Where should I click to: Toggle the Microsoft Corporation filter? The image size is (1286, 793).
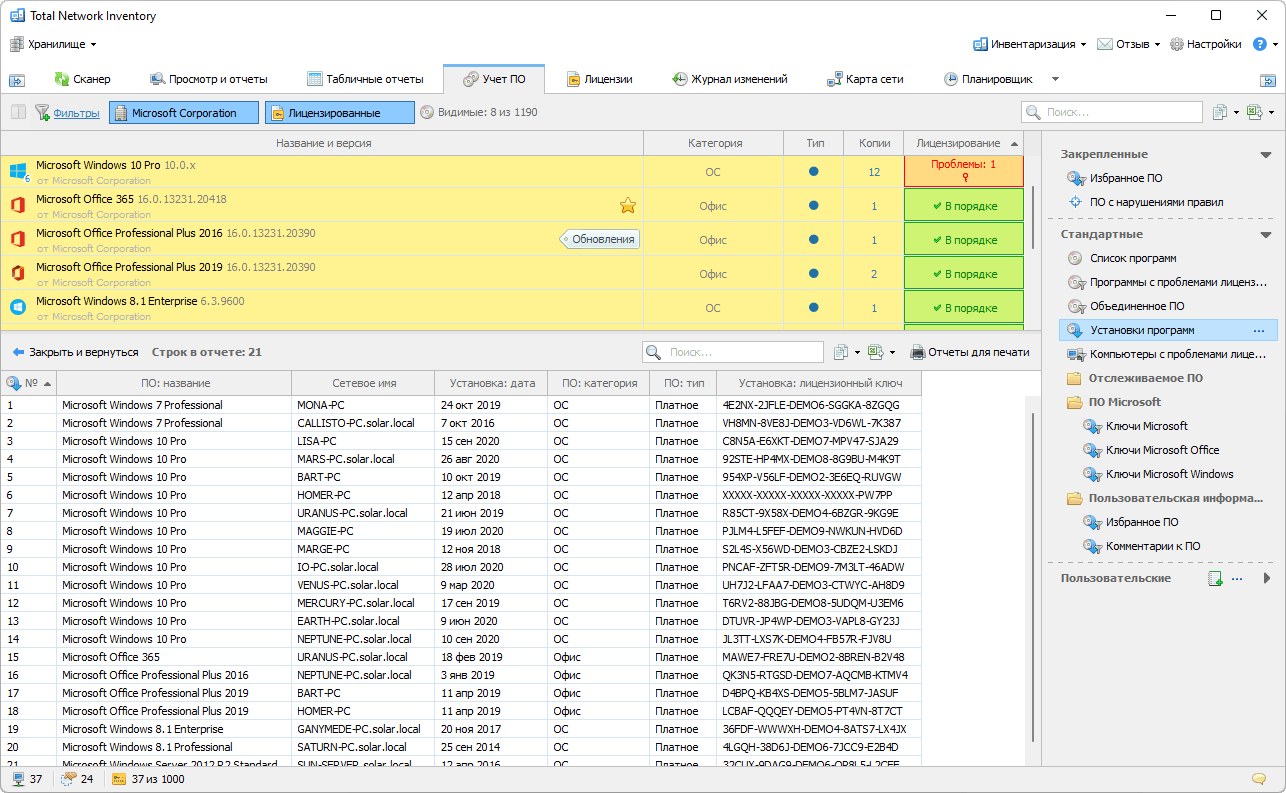point(183,113)
